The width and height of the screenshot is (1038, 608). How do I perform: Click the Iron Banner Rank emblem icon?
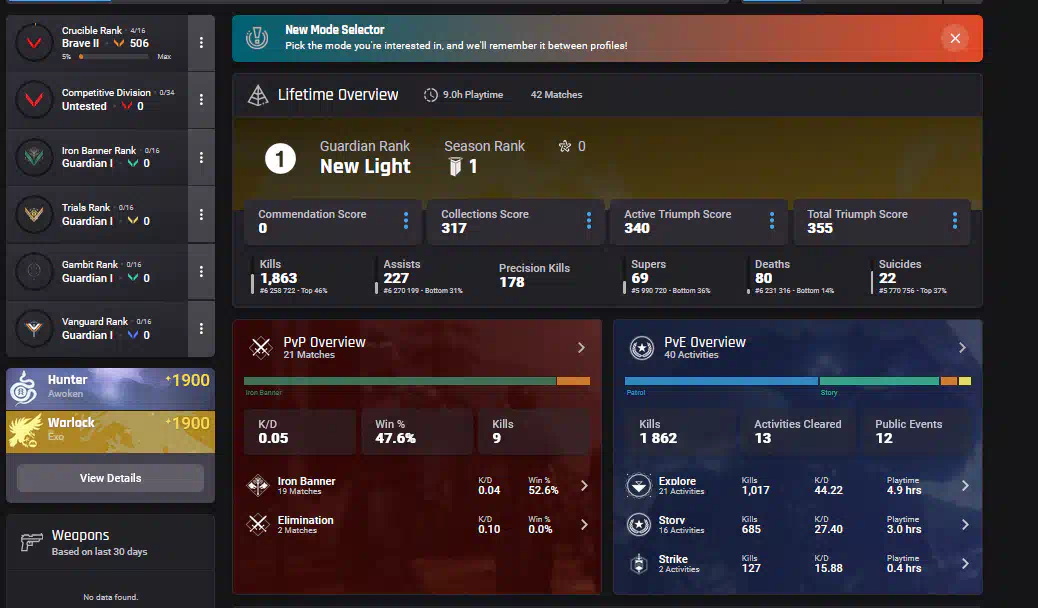(x=36, y=157)
